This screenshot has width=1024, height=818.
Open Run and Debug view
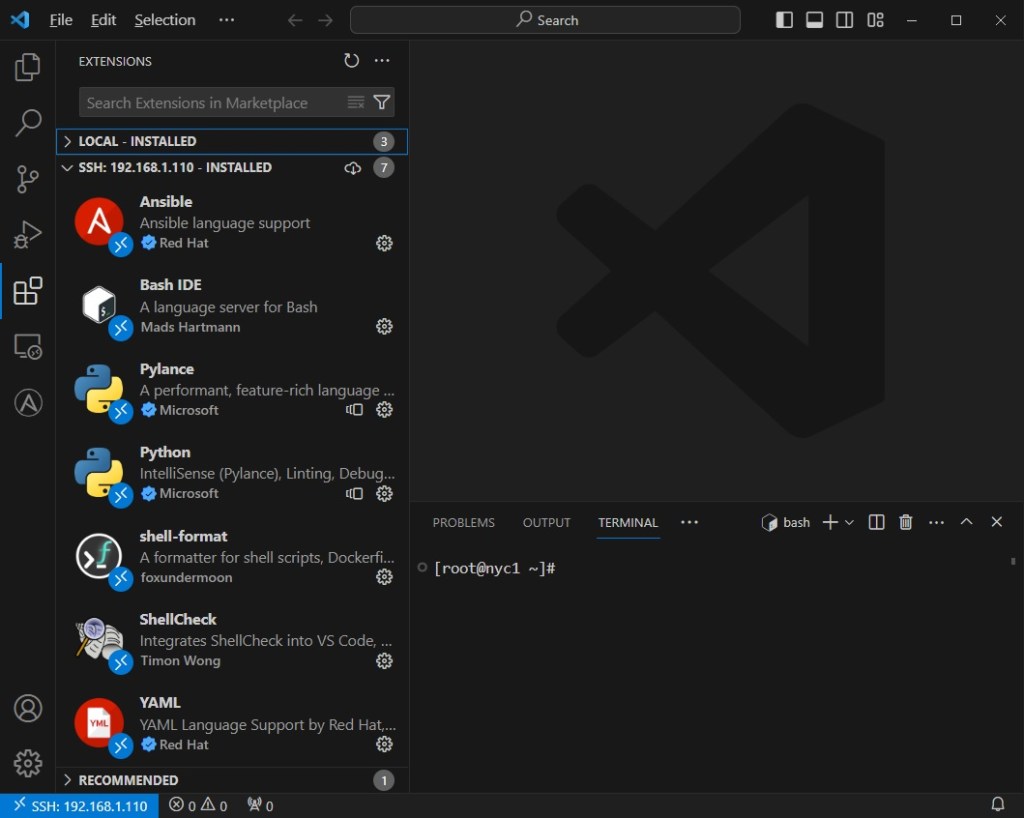[28, 235]
